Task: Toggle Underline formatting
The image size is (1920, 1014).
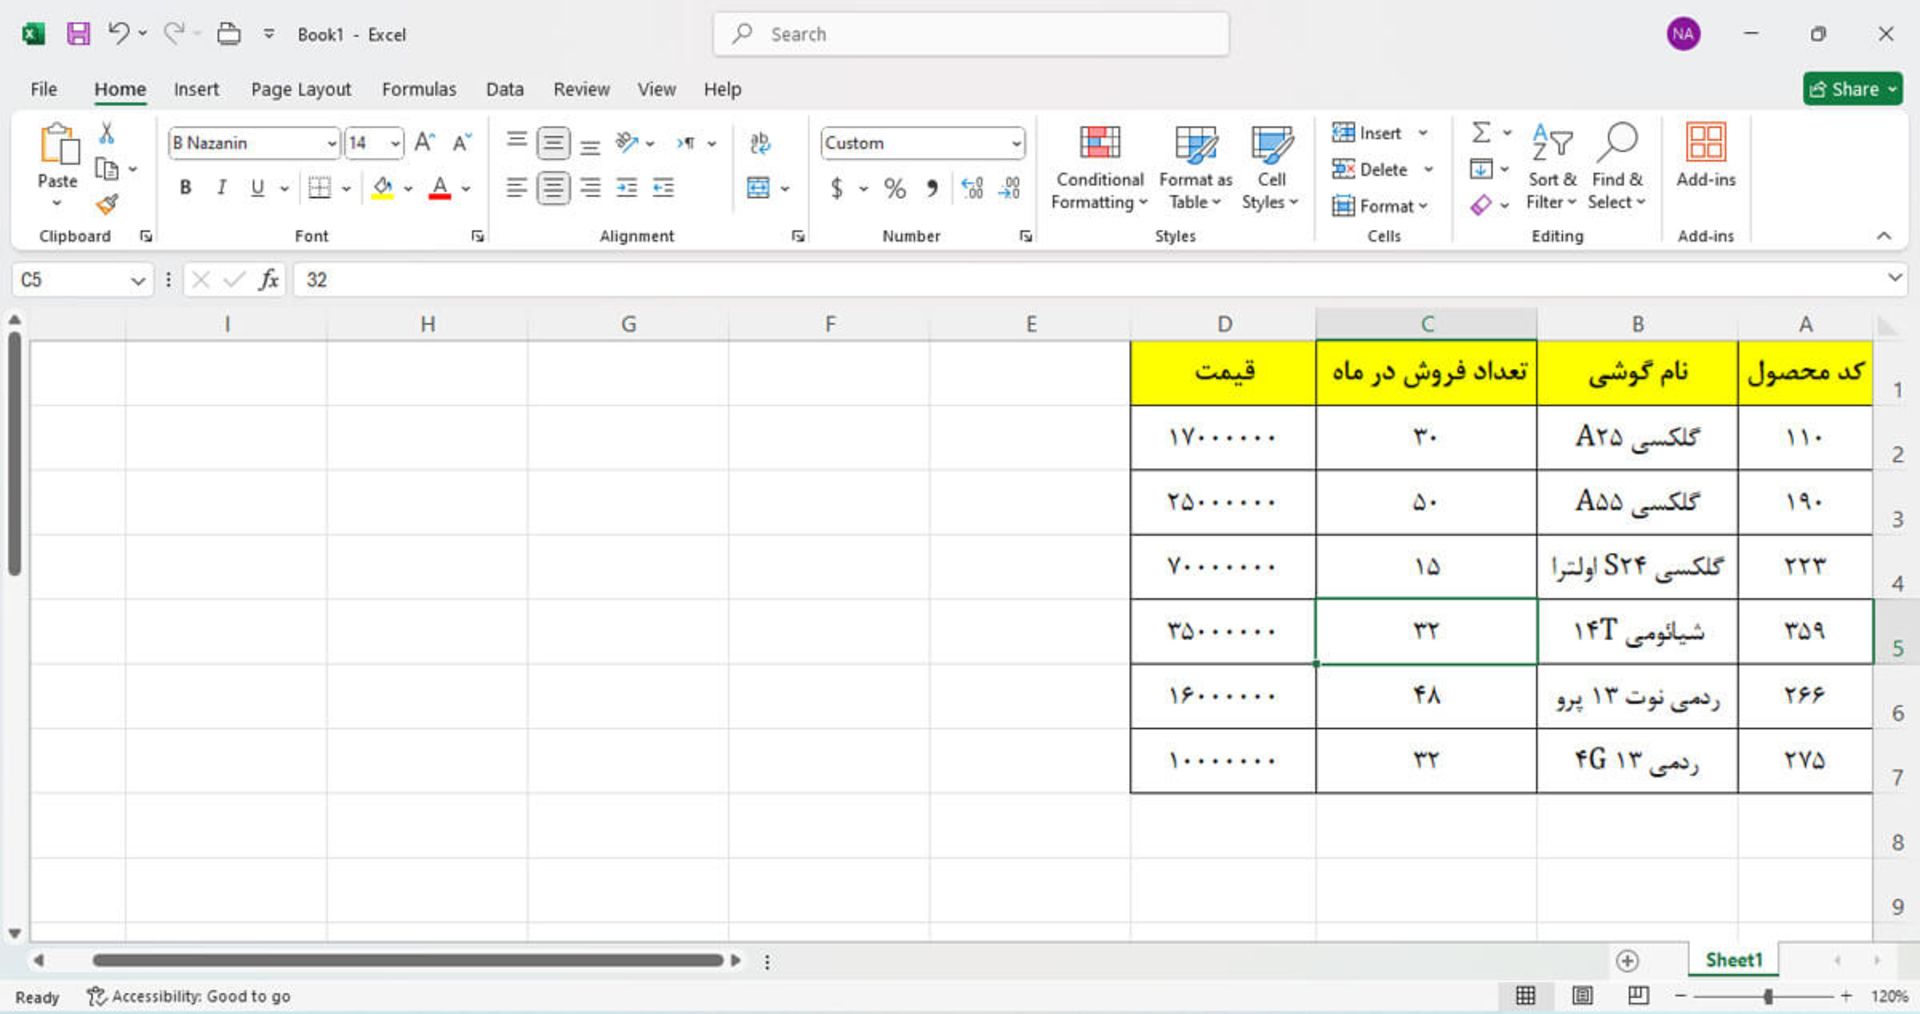Action: [257, 188]
